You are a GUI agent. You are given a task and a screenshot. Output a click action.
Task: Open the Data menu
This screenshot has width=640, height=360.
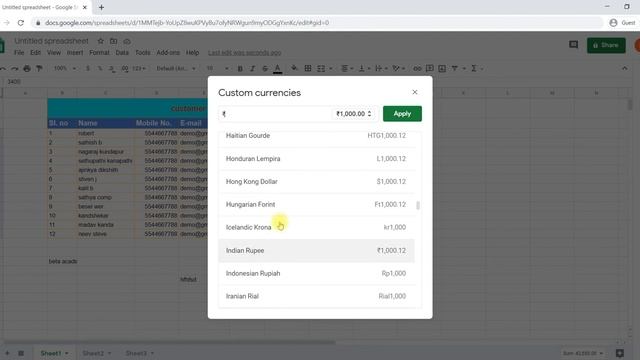[x=122, y=53]
